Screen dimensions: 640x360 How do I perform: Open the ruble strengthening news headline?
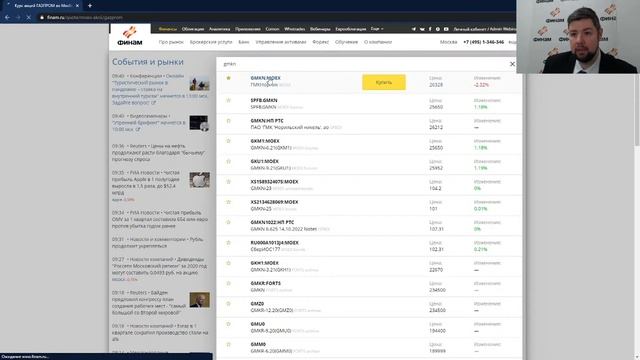coord(158,243)
